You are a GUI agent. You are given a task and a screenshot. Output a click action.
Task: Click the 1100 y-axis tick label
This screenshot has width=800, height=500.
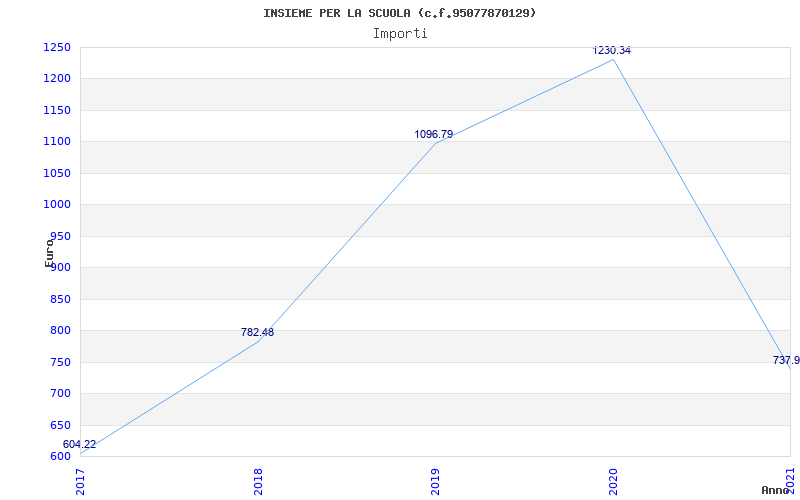(56, 142)
